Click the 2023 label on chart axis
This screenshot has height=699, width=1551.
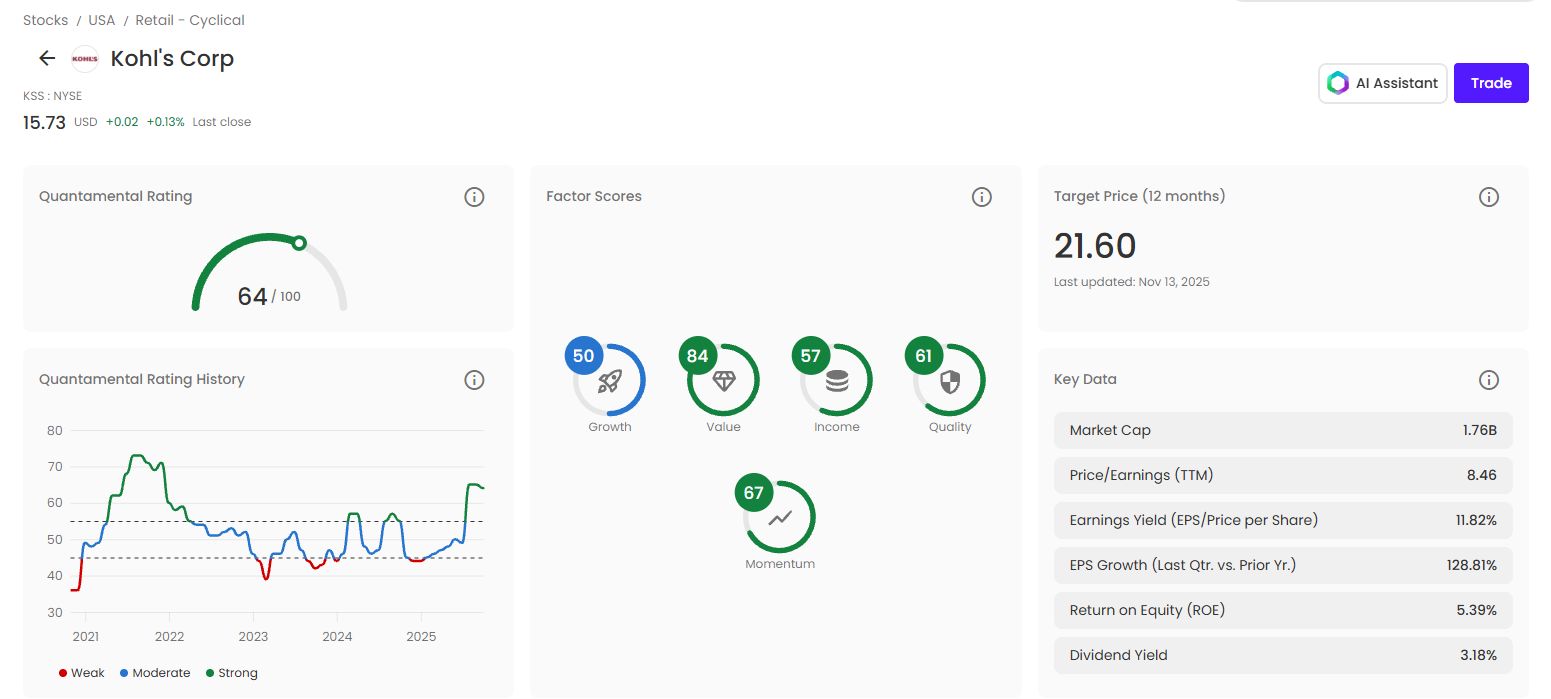[253, 636]
